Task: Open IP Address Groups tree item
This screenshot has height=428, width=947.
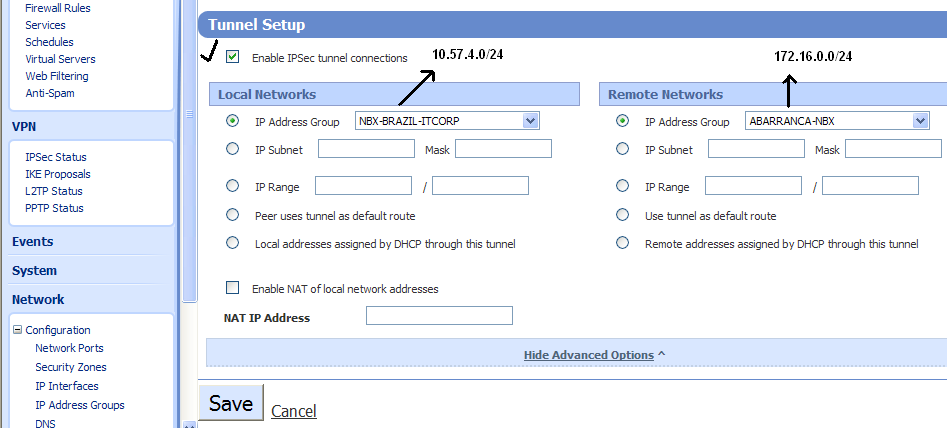Action: (x=80, y=405)
